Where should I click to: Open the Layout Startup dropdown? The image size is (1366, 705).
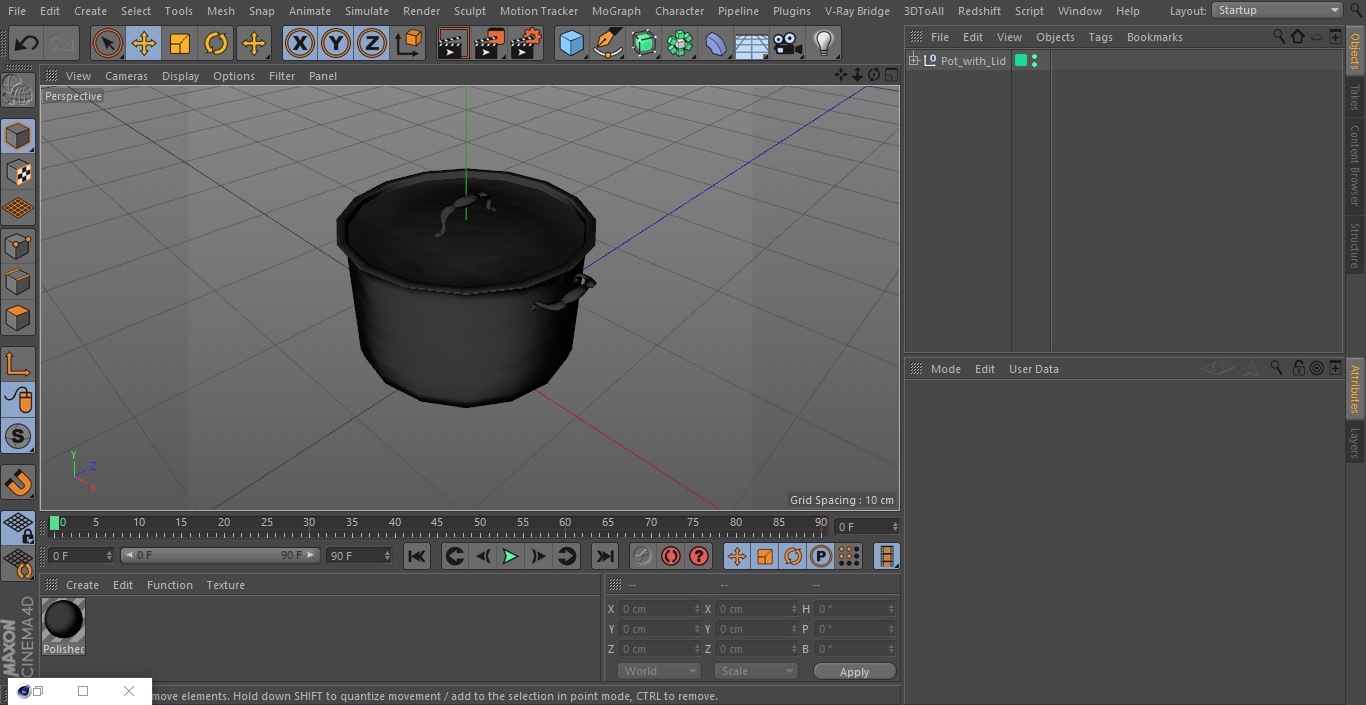[1277, 10]
